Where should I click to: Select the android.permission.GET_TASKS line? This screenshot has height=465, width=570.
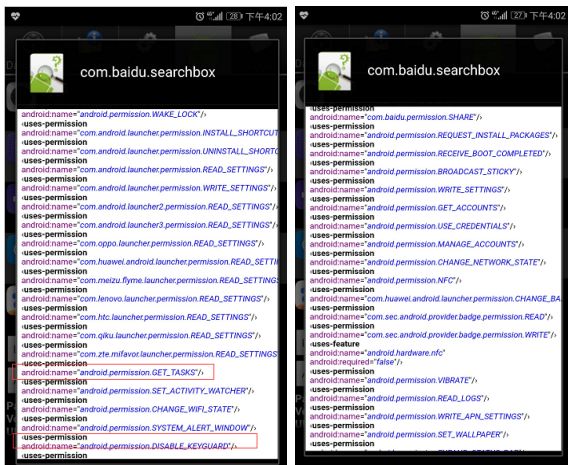(x=112, y=372)
